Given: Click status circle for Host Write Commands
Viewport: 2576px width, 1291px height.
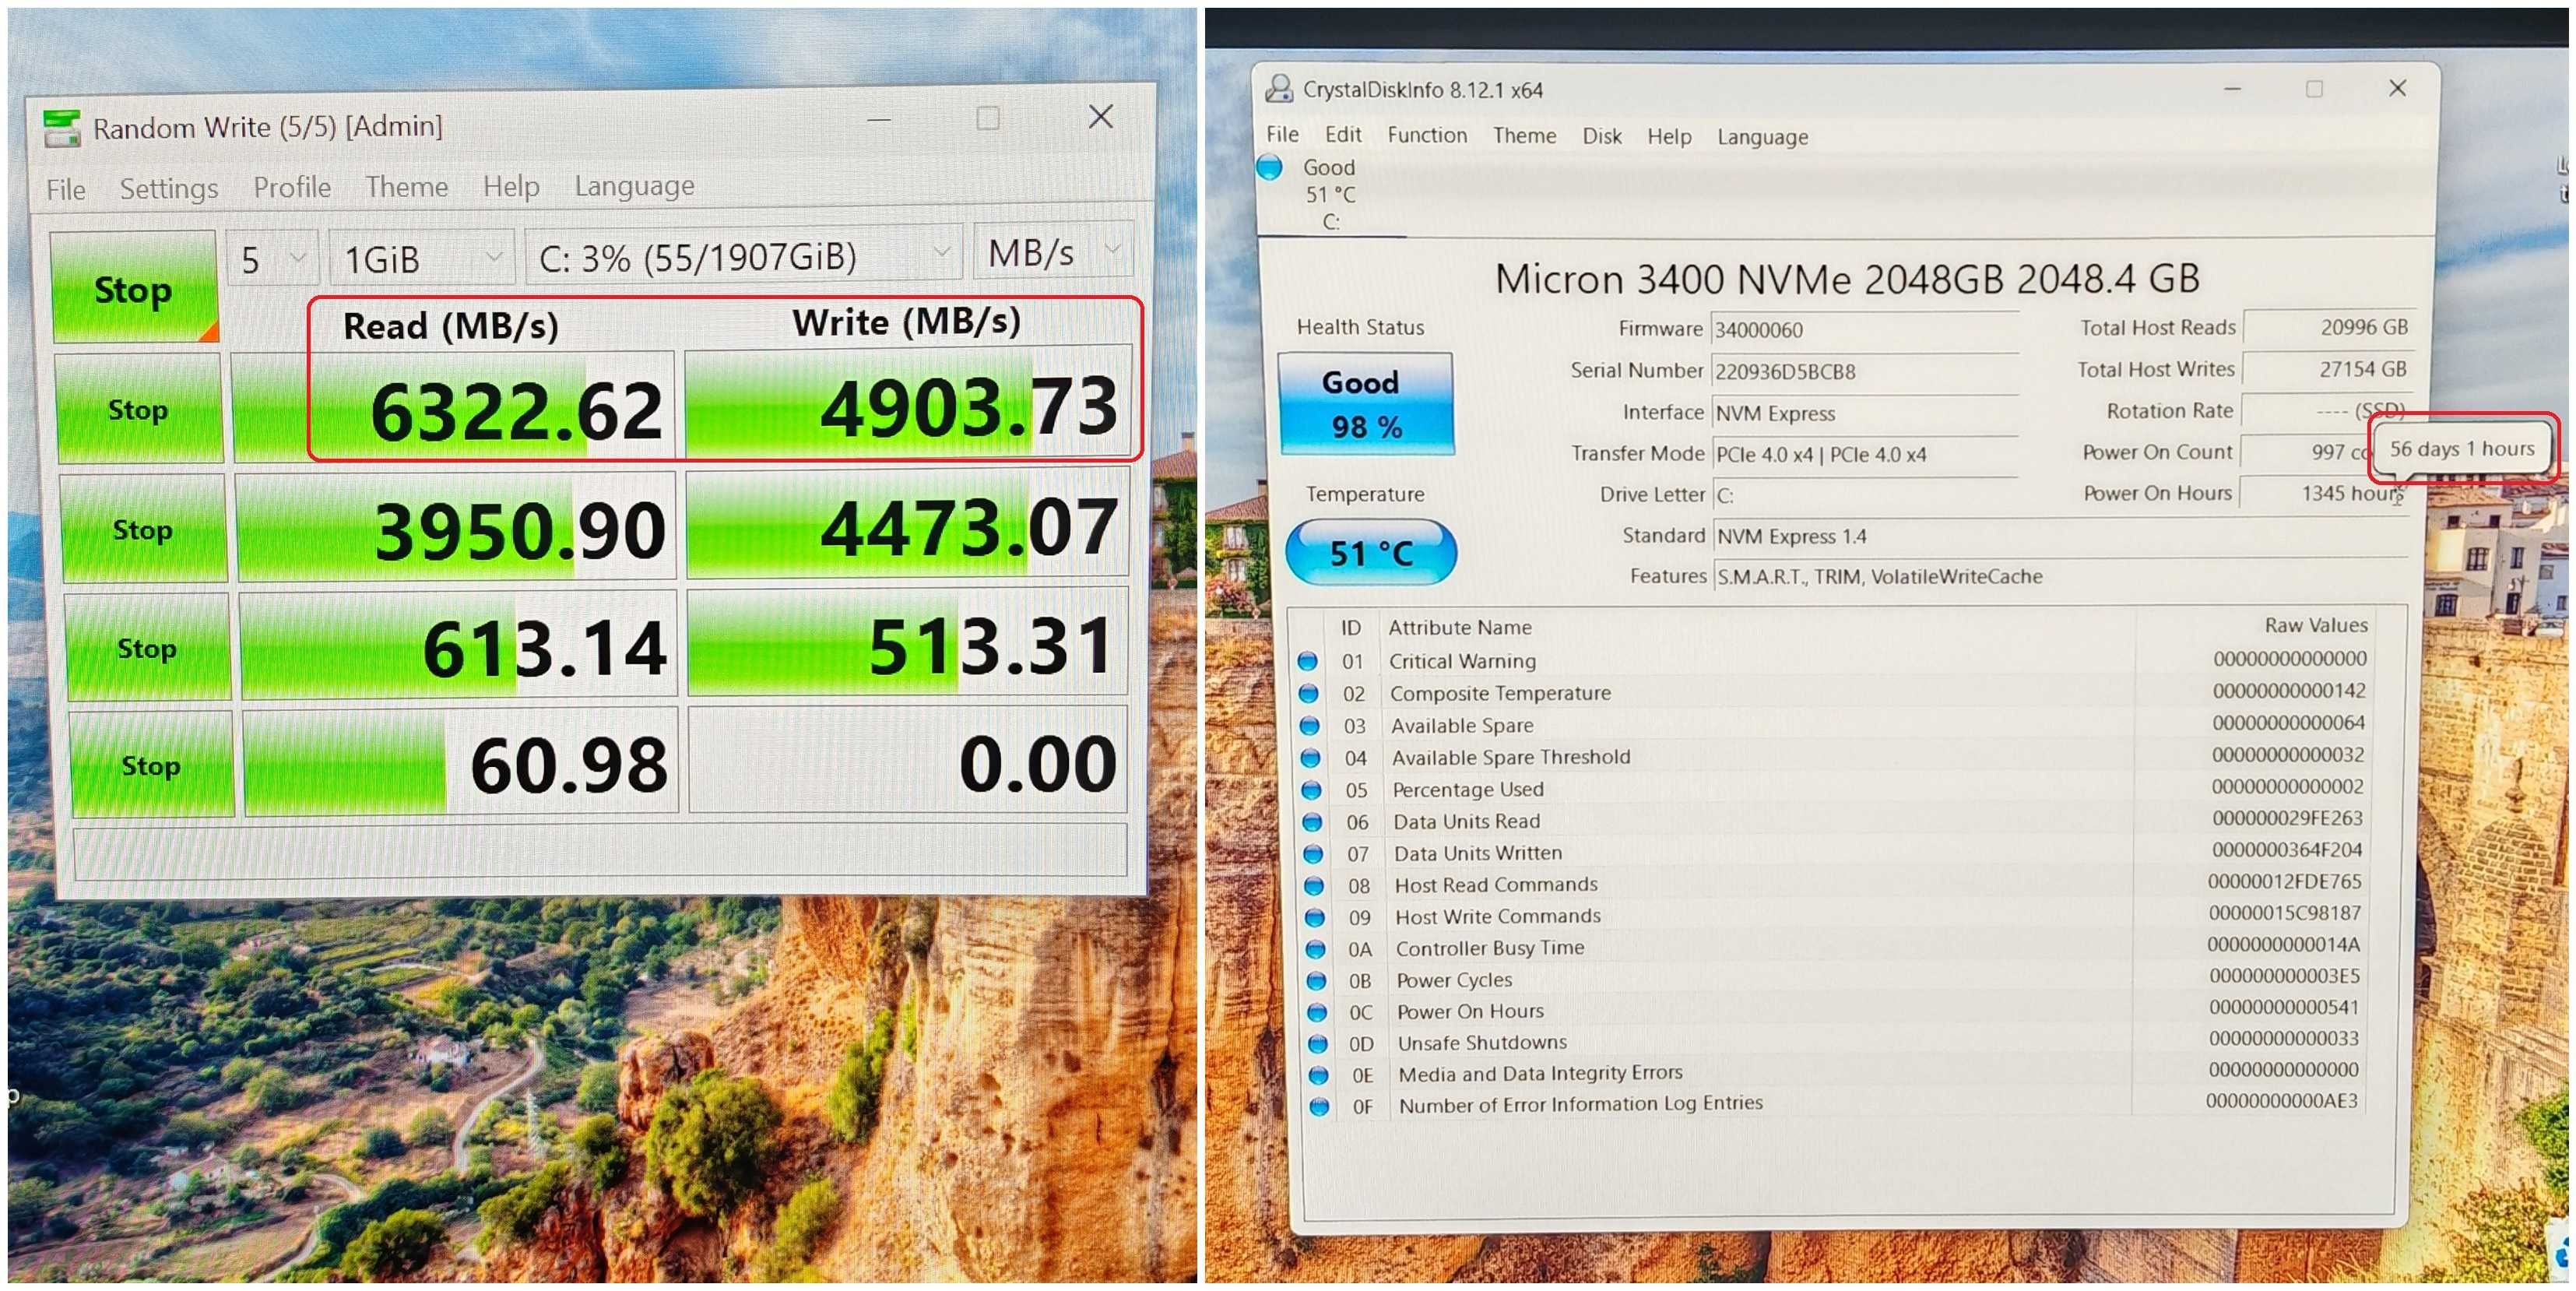Looking at the screenshot, I should coord(1315,917).
